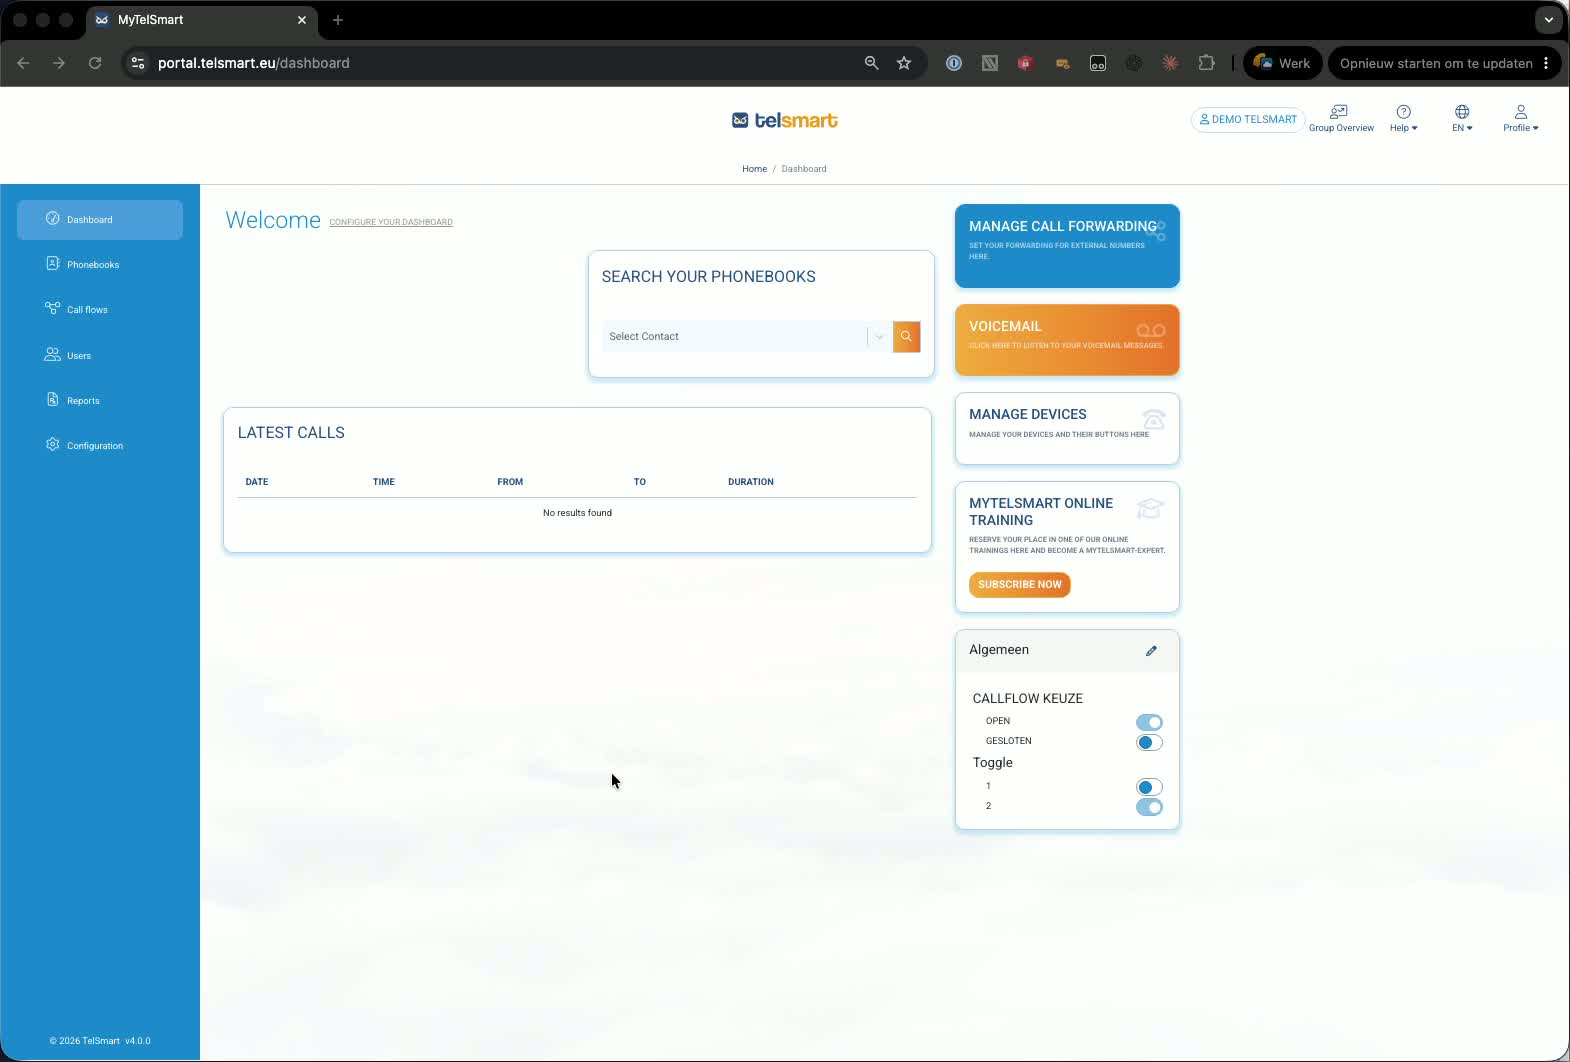Click the globe language icon
The width and height of the screenshot is (1570, 1062).
(x=1462, y=112)
